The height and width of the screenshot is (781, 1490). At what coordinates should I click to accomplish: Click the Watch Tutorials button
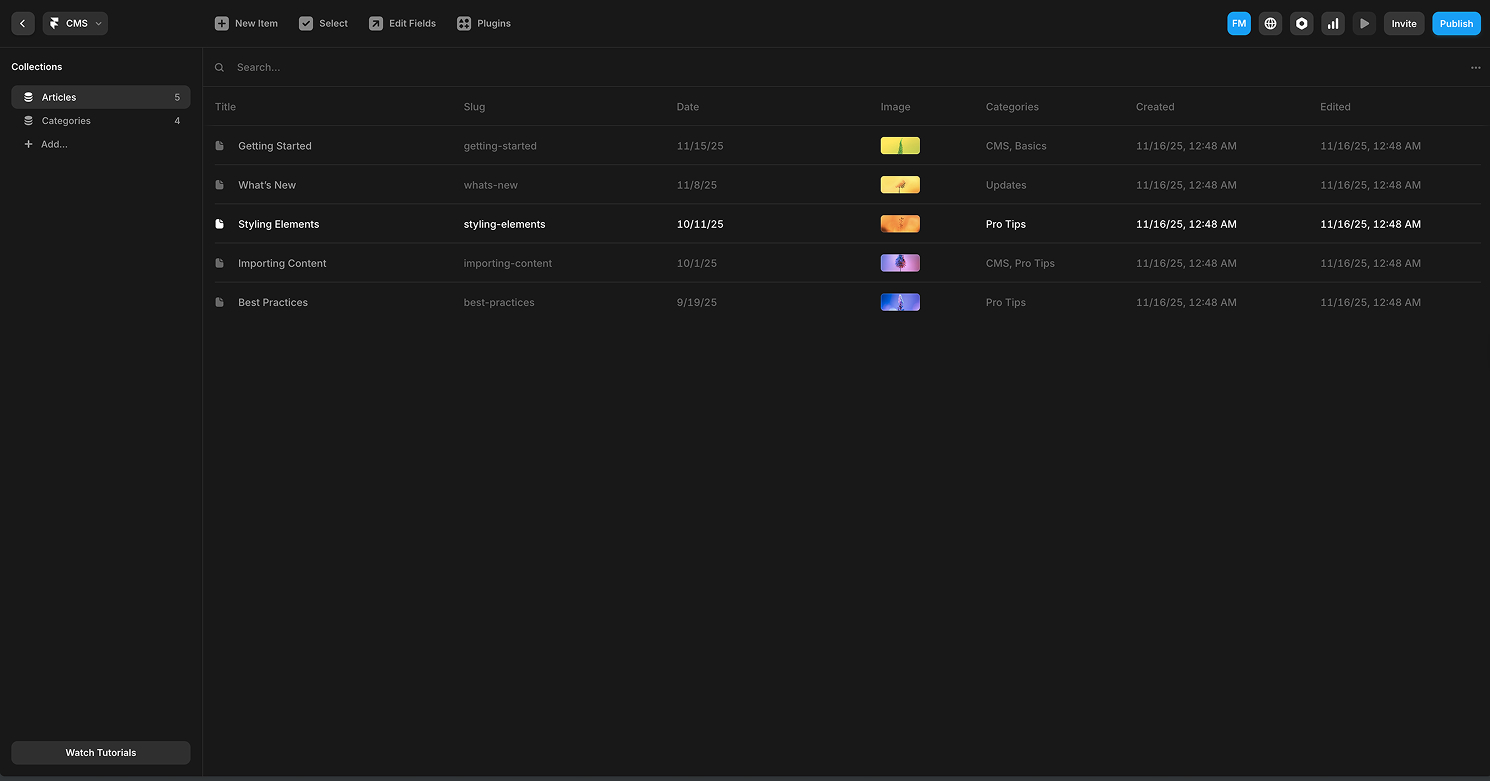click(100, 752)
